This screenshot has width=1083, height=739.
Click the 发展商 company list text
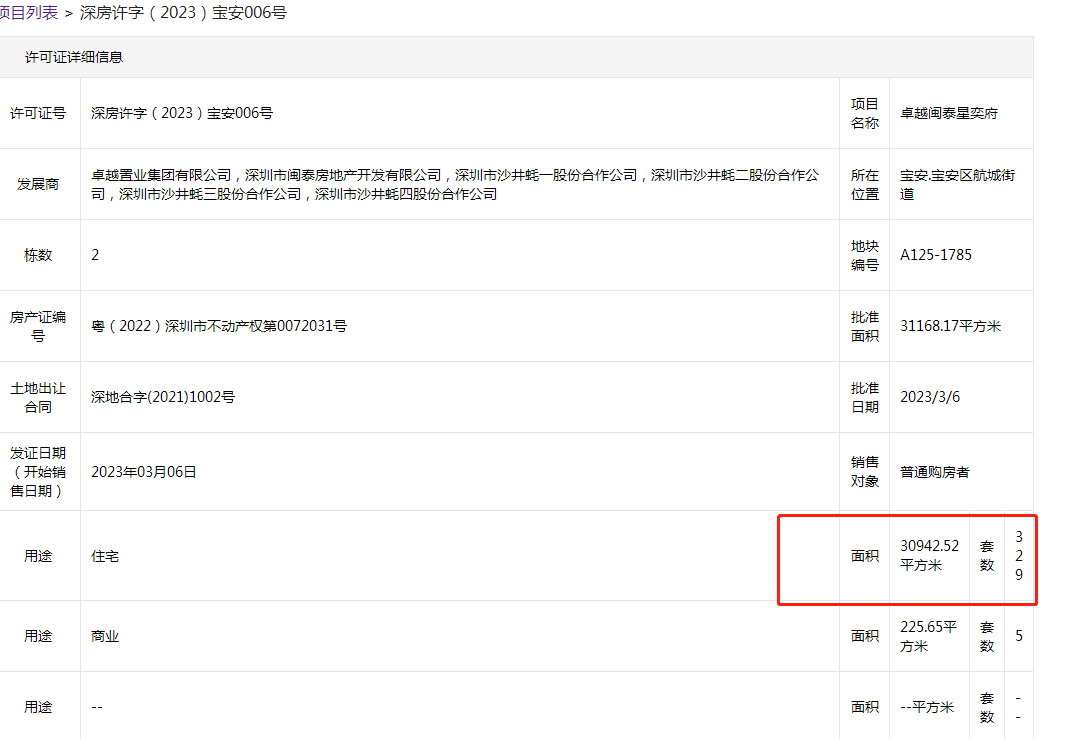pos(455,184)
